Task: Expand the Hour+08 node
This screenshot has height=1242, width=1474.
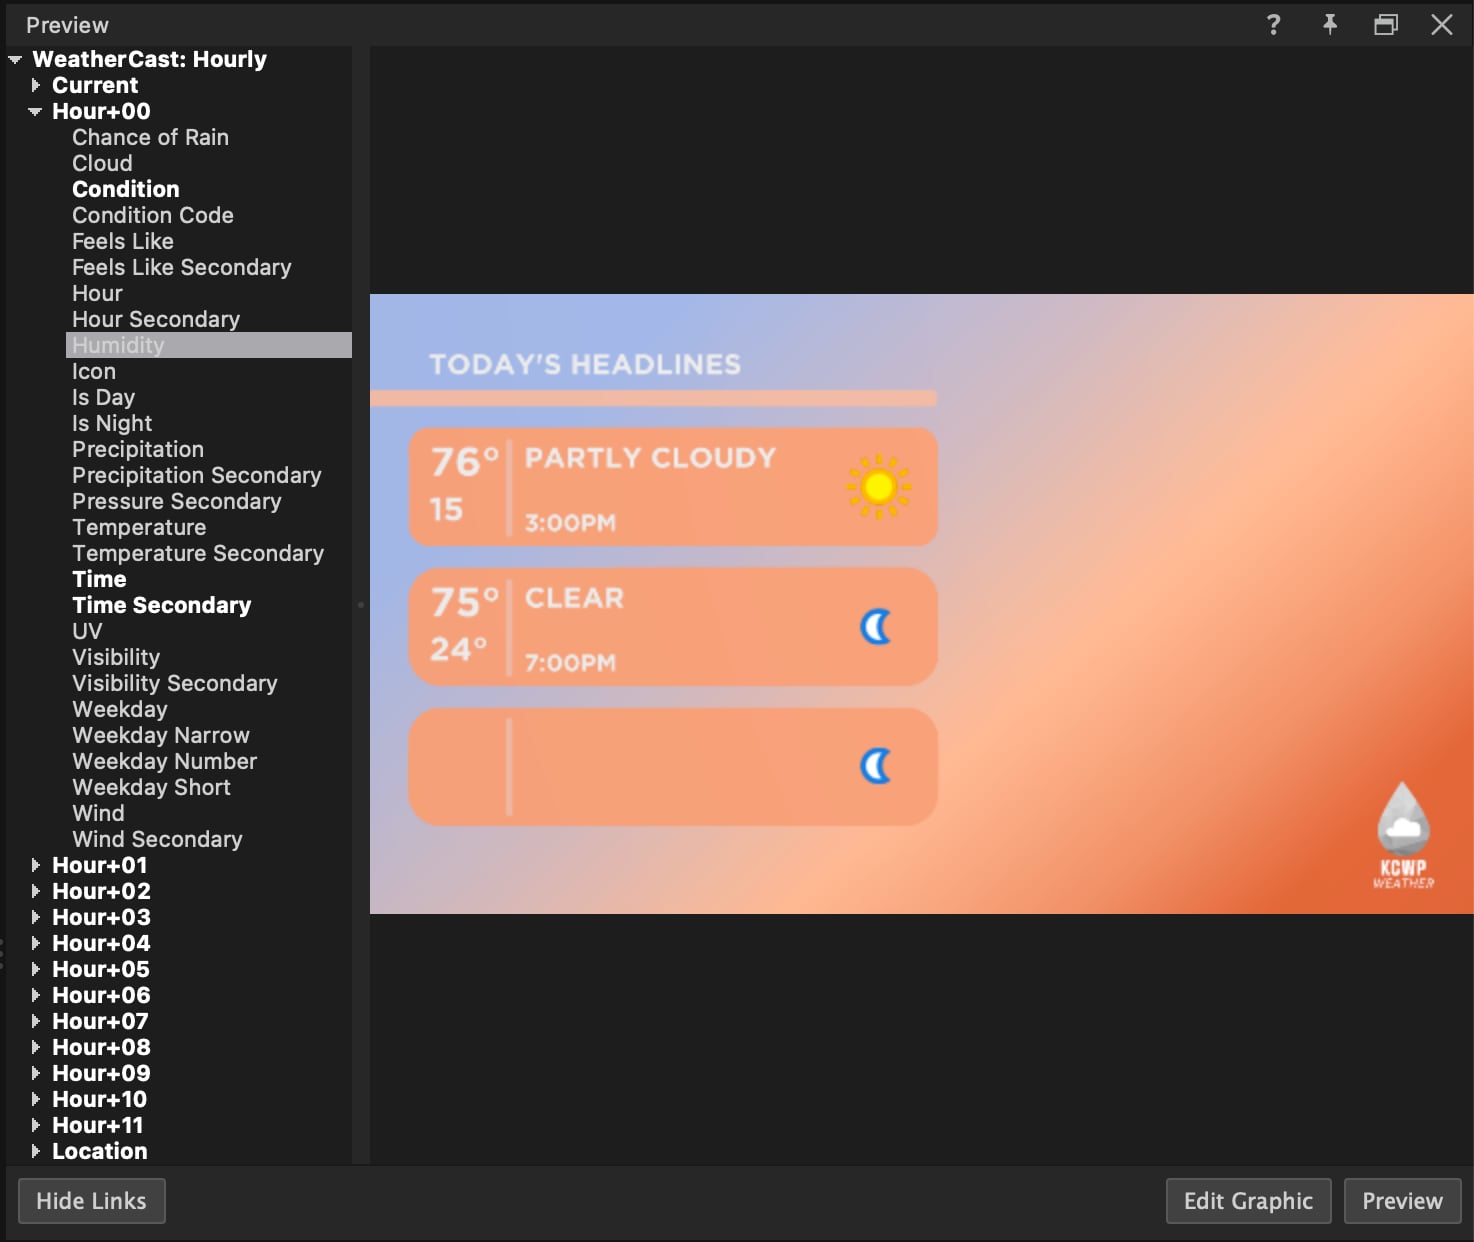Action: tap(36, 1048)
